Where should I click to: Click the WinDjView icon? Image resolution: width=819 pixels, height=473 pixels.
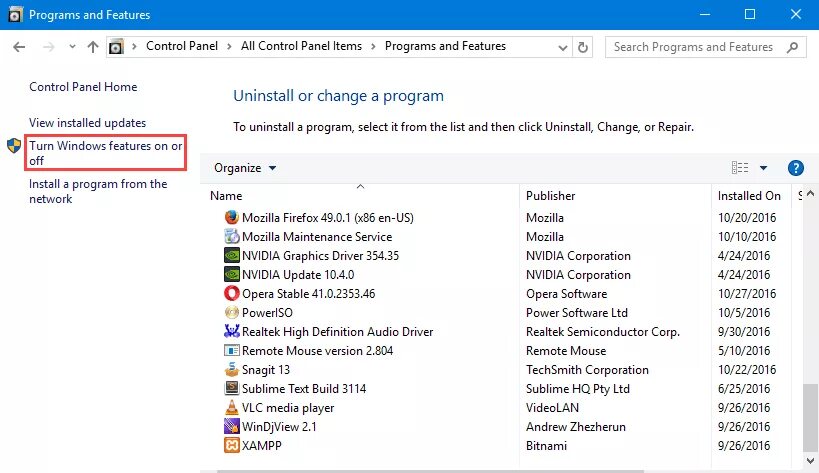231,426
